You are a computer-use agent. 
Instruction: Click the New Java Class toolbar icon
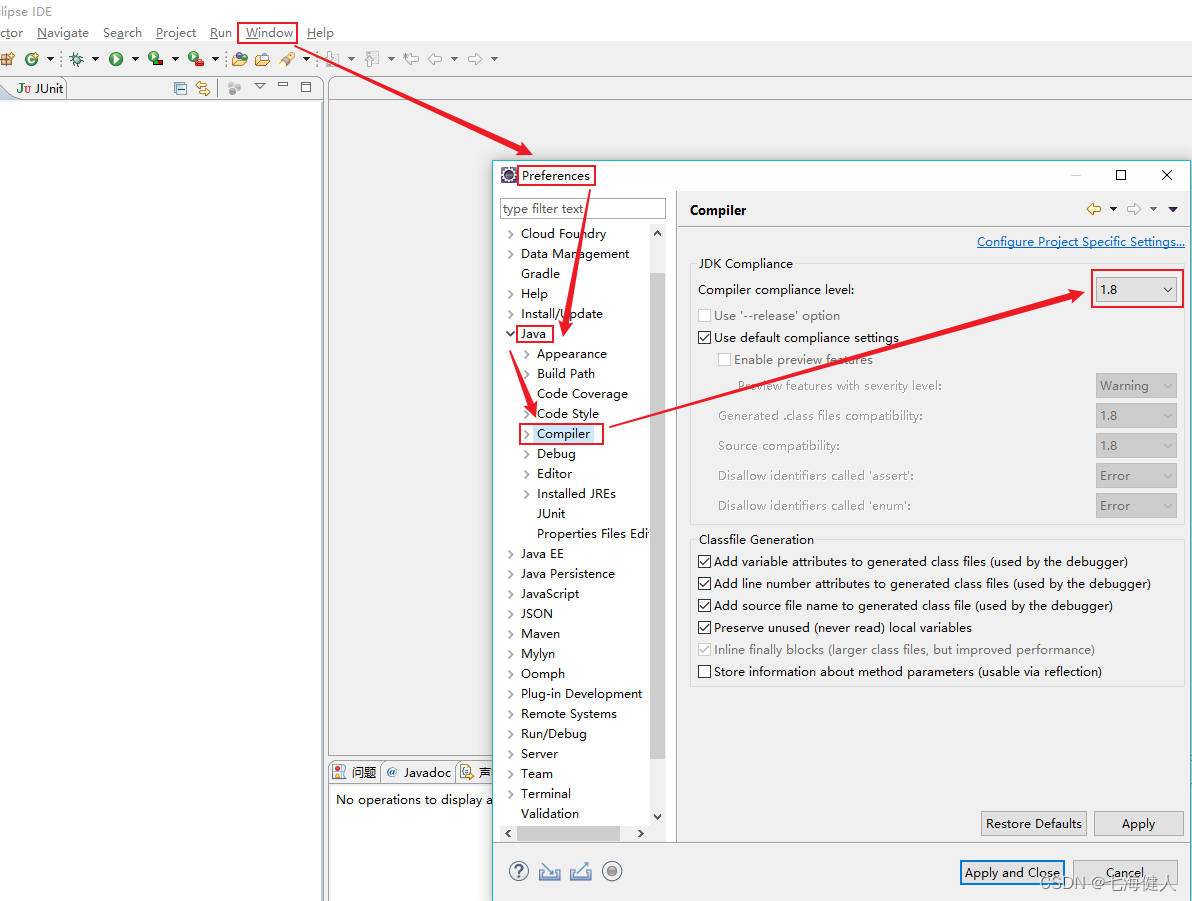coord(31,59)
